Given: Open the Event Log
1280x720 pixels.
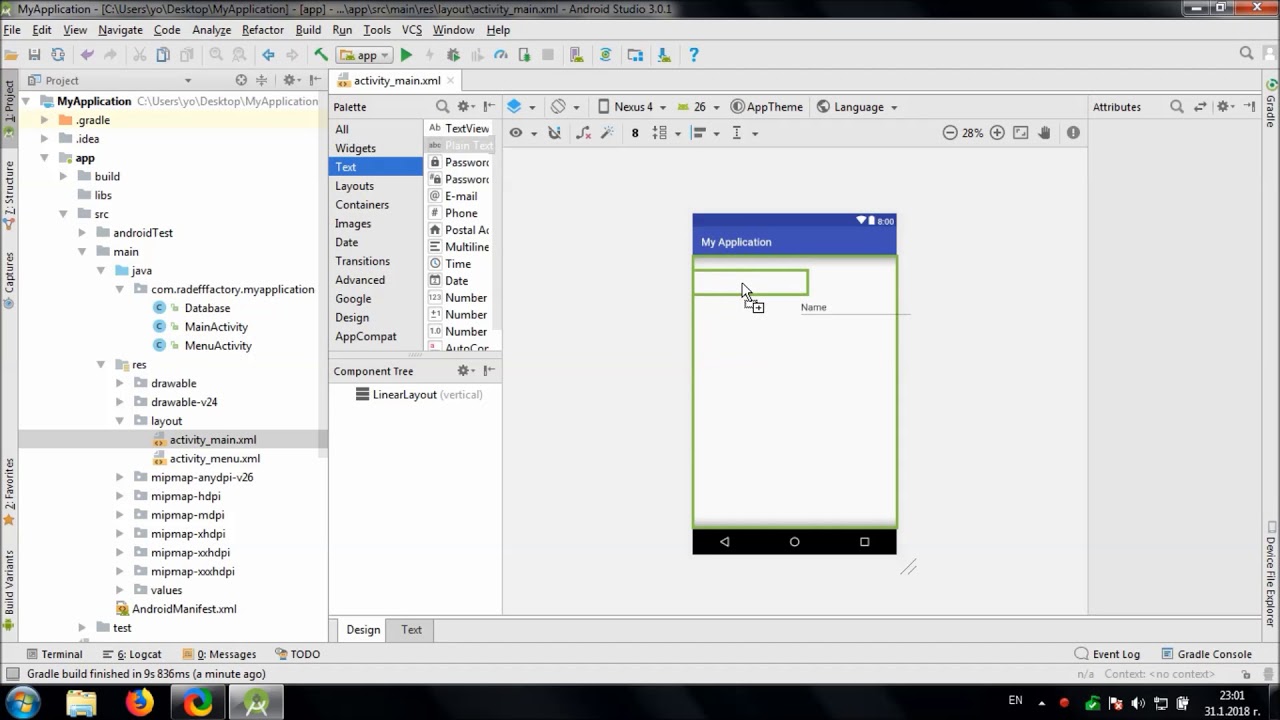Looking at the screenshot, I should pyautogui.click(x=1107, y=654).
